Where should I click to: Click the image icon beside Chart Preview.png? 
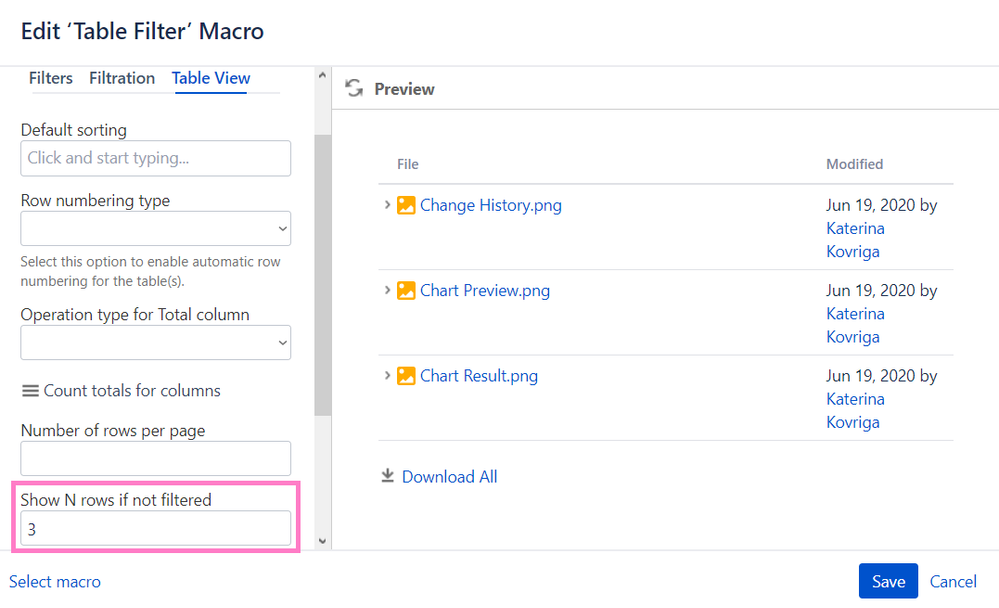[x=406, y=291]
